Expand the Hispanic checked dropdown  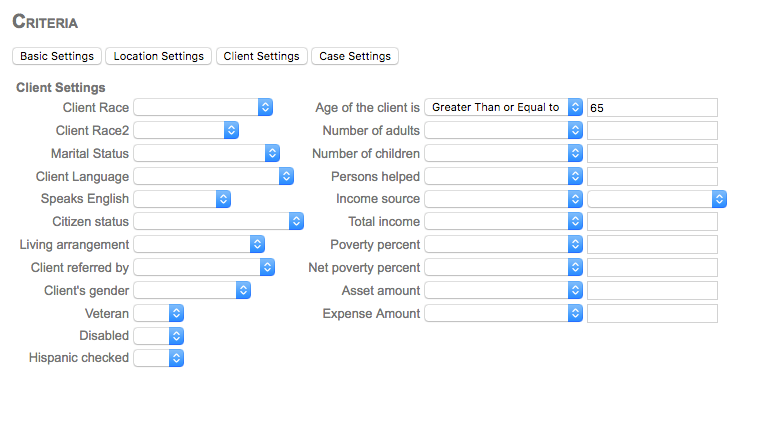pos(158,357)
